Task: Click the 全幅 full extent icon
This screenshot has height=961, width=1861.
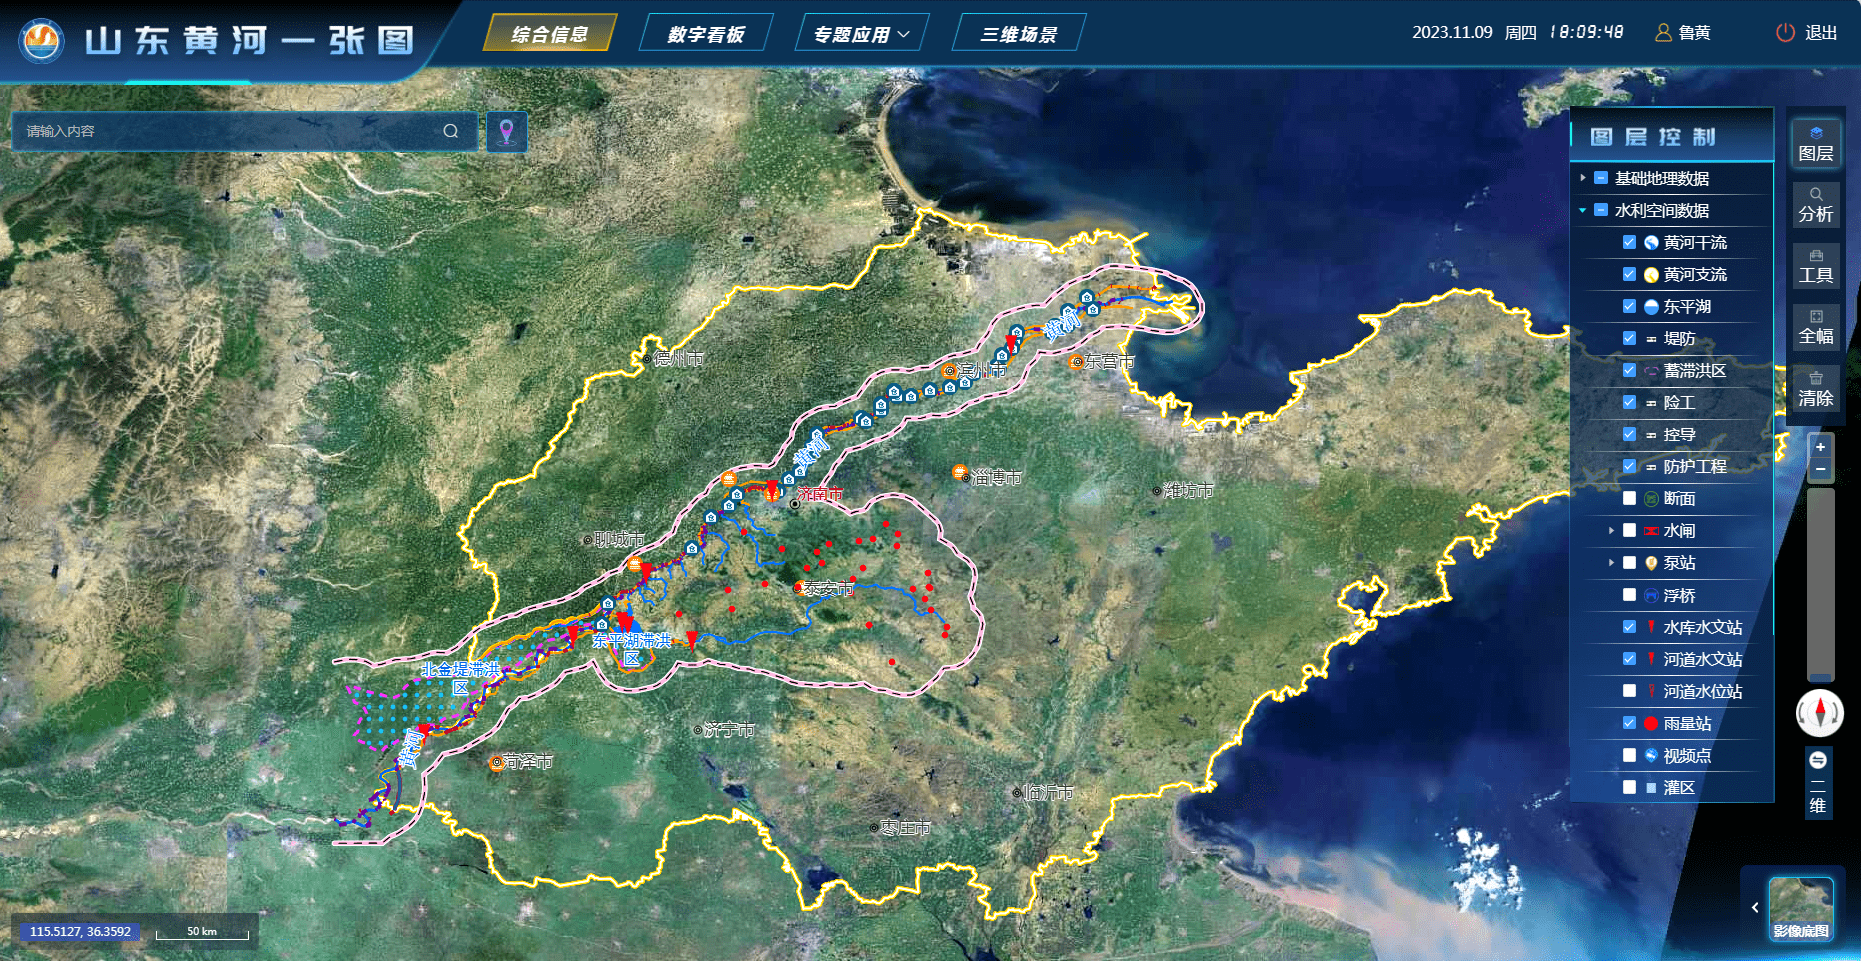Action: [x=1815, y=327]
